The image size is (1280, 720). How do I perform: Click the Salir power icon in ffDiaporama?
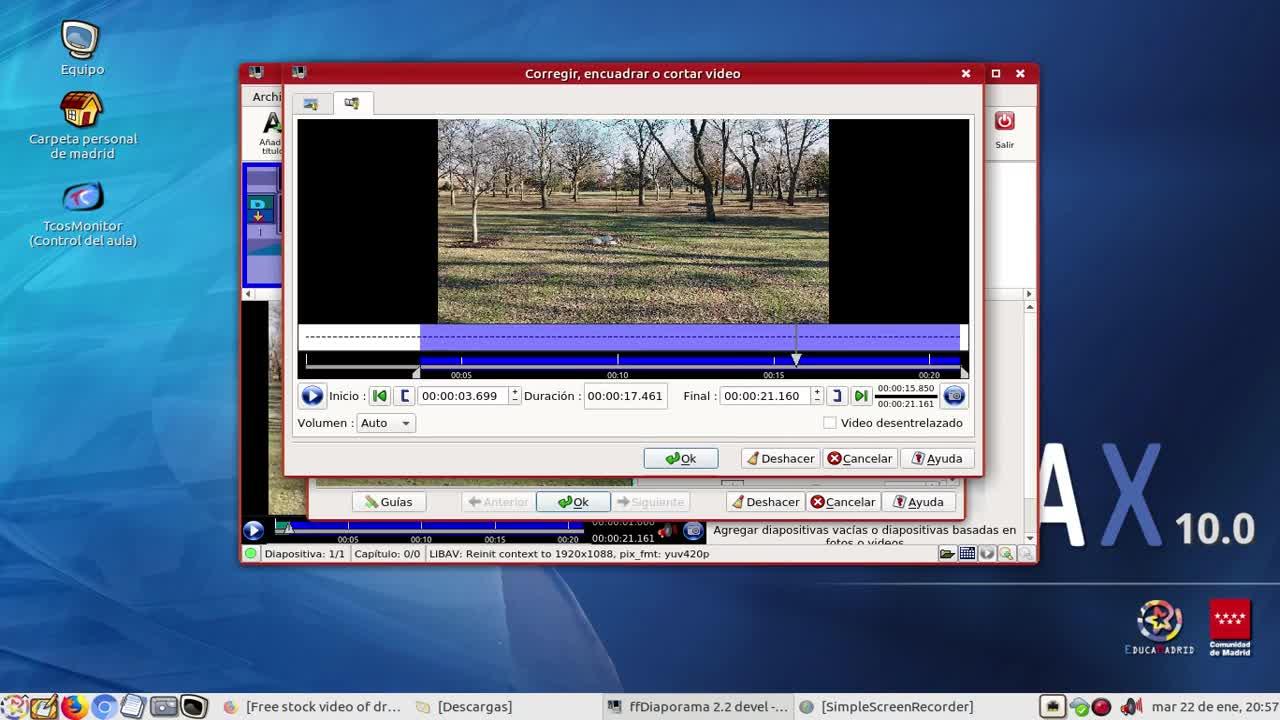tap(1005, 122)
